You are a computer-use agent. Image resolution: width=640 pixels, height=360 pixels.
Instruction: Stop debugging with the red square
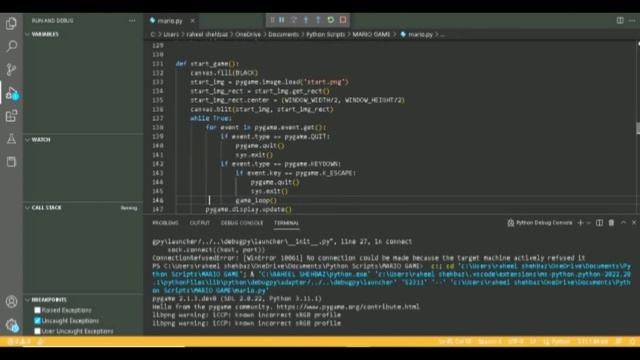(343, 20)
